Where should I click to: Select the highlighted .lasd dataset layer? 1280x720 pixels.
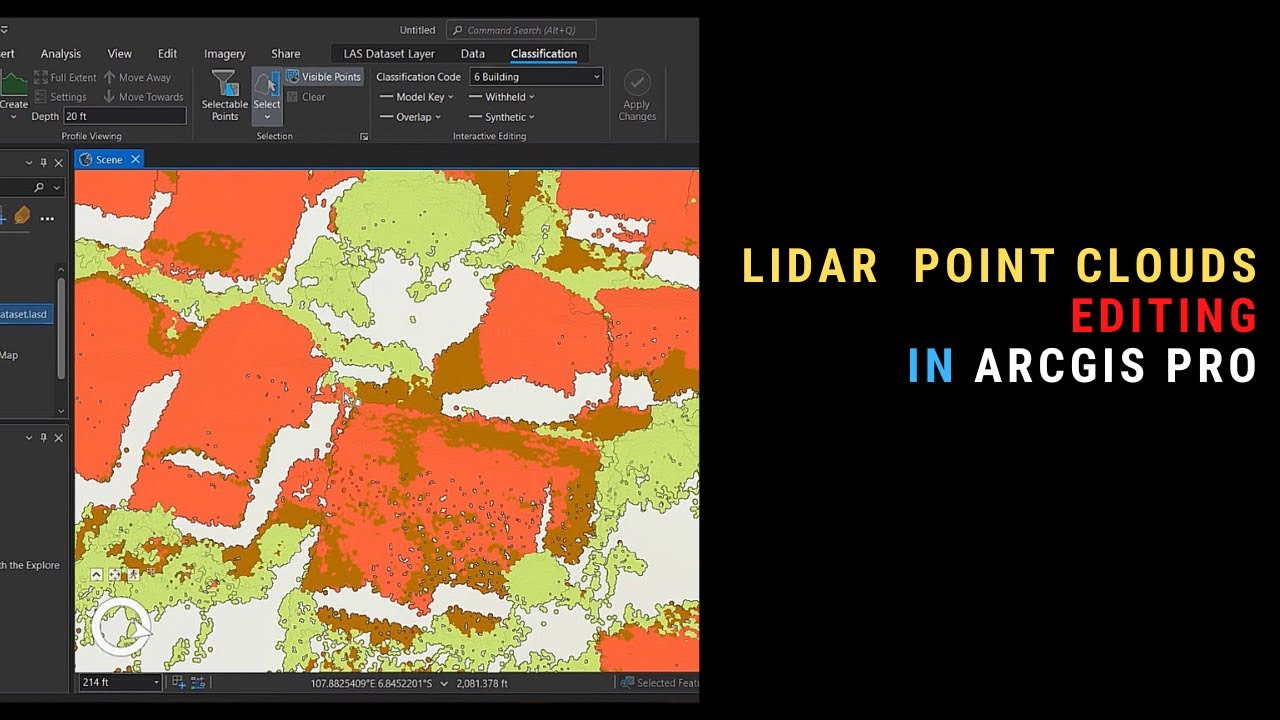26,314
